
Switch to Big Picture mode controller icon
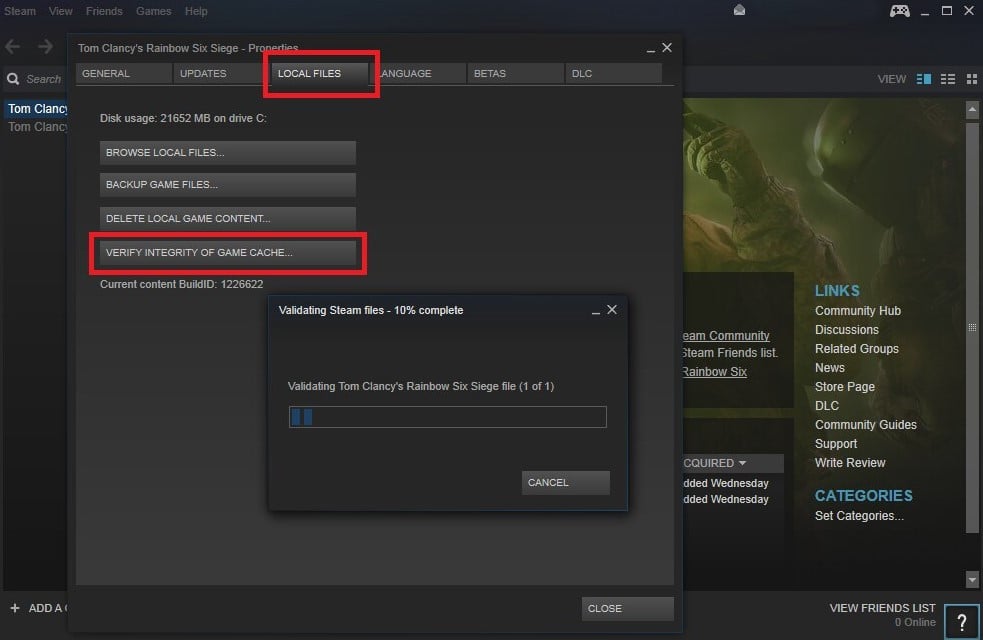coord(900,11)
